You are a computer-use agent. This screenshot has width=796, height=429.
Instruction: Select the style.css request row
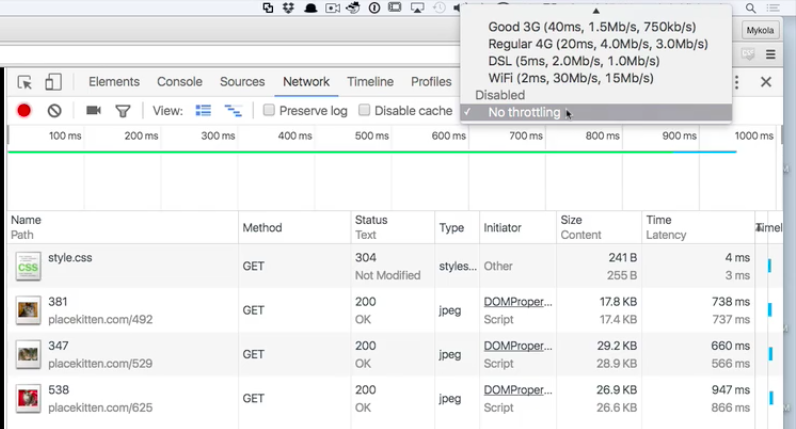tap(120, 266)
